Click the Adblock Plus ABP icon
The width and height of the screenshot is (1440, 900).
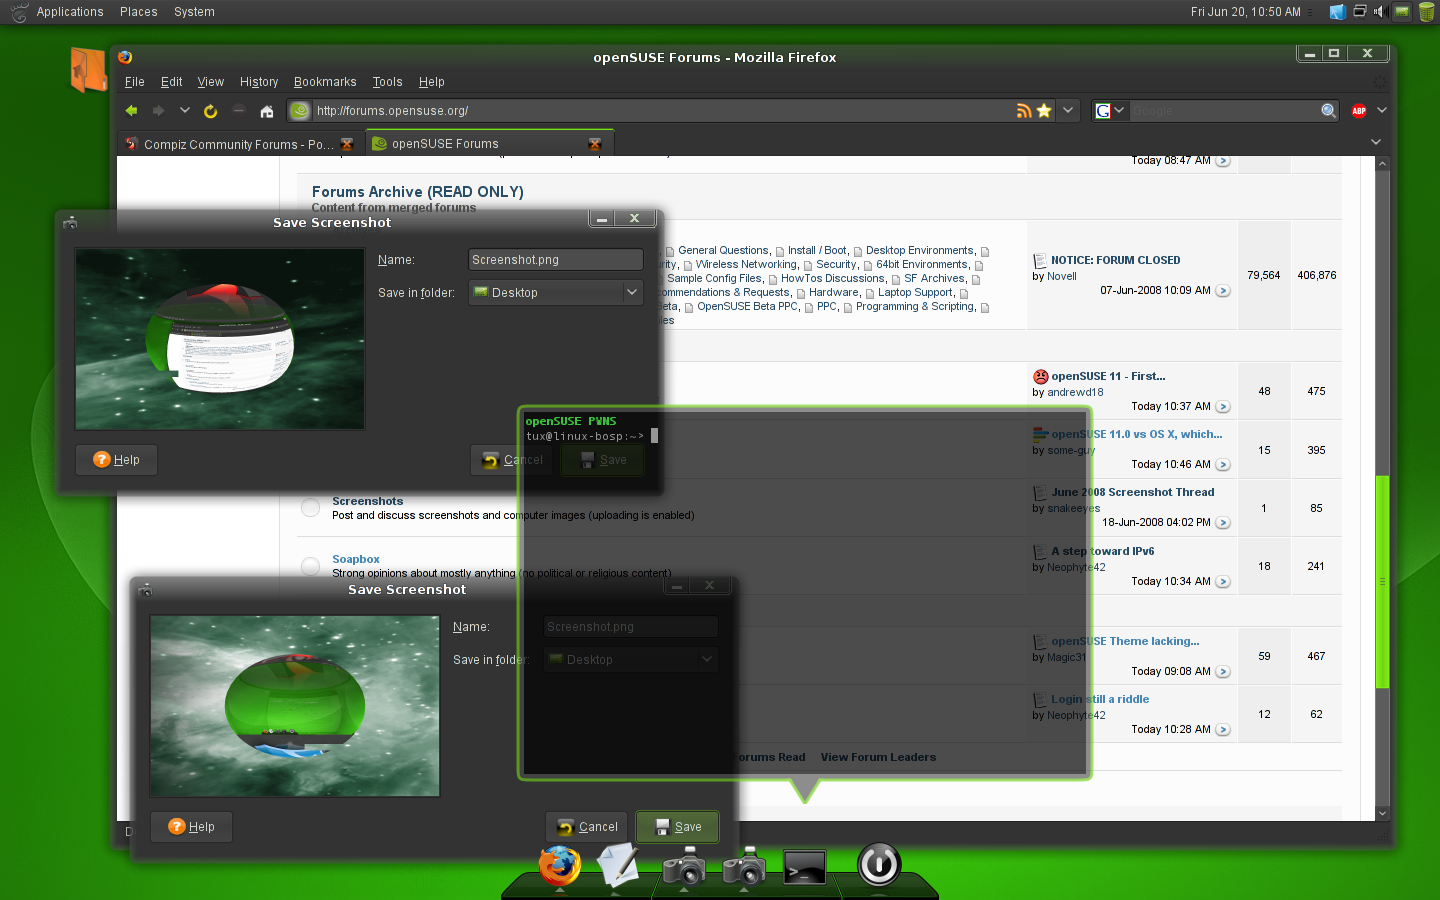(1359, 111)
